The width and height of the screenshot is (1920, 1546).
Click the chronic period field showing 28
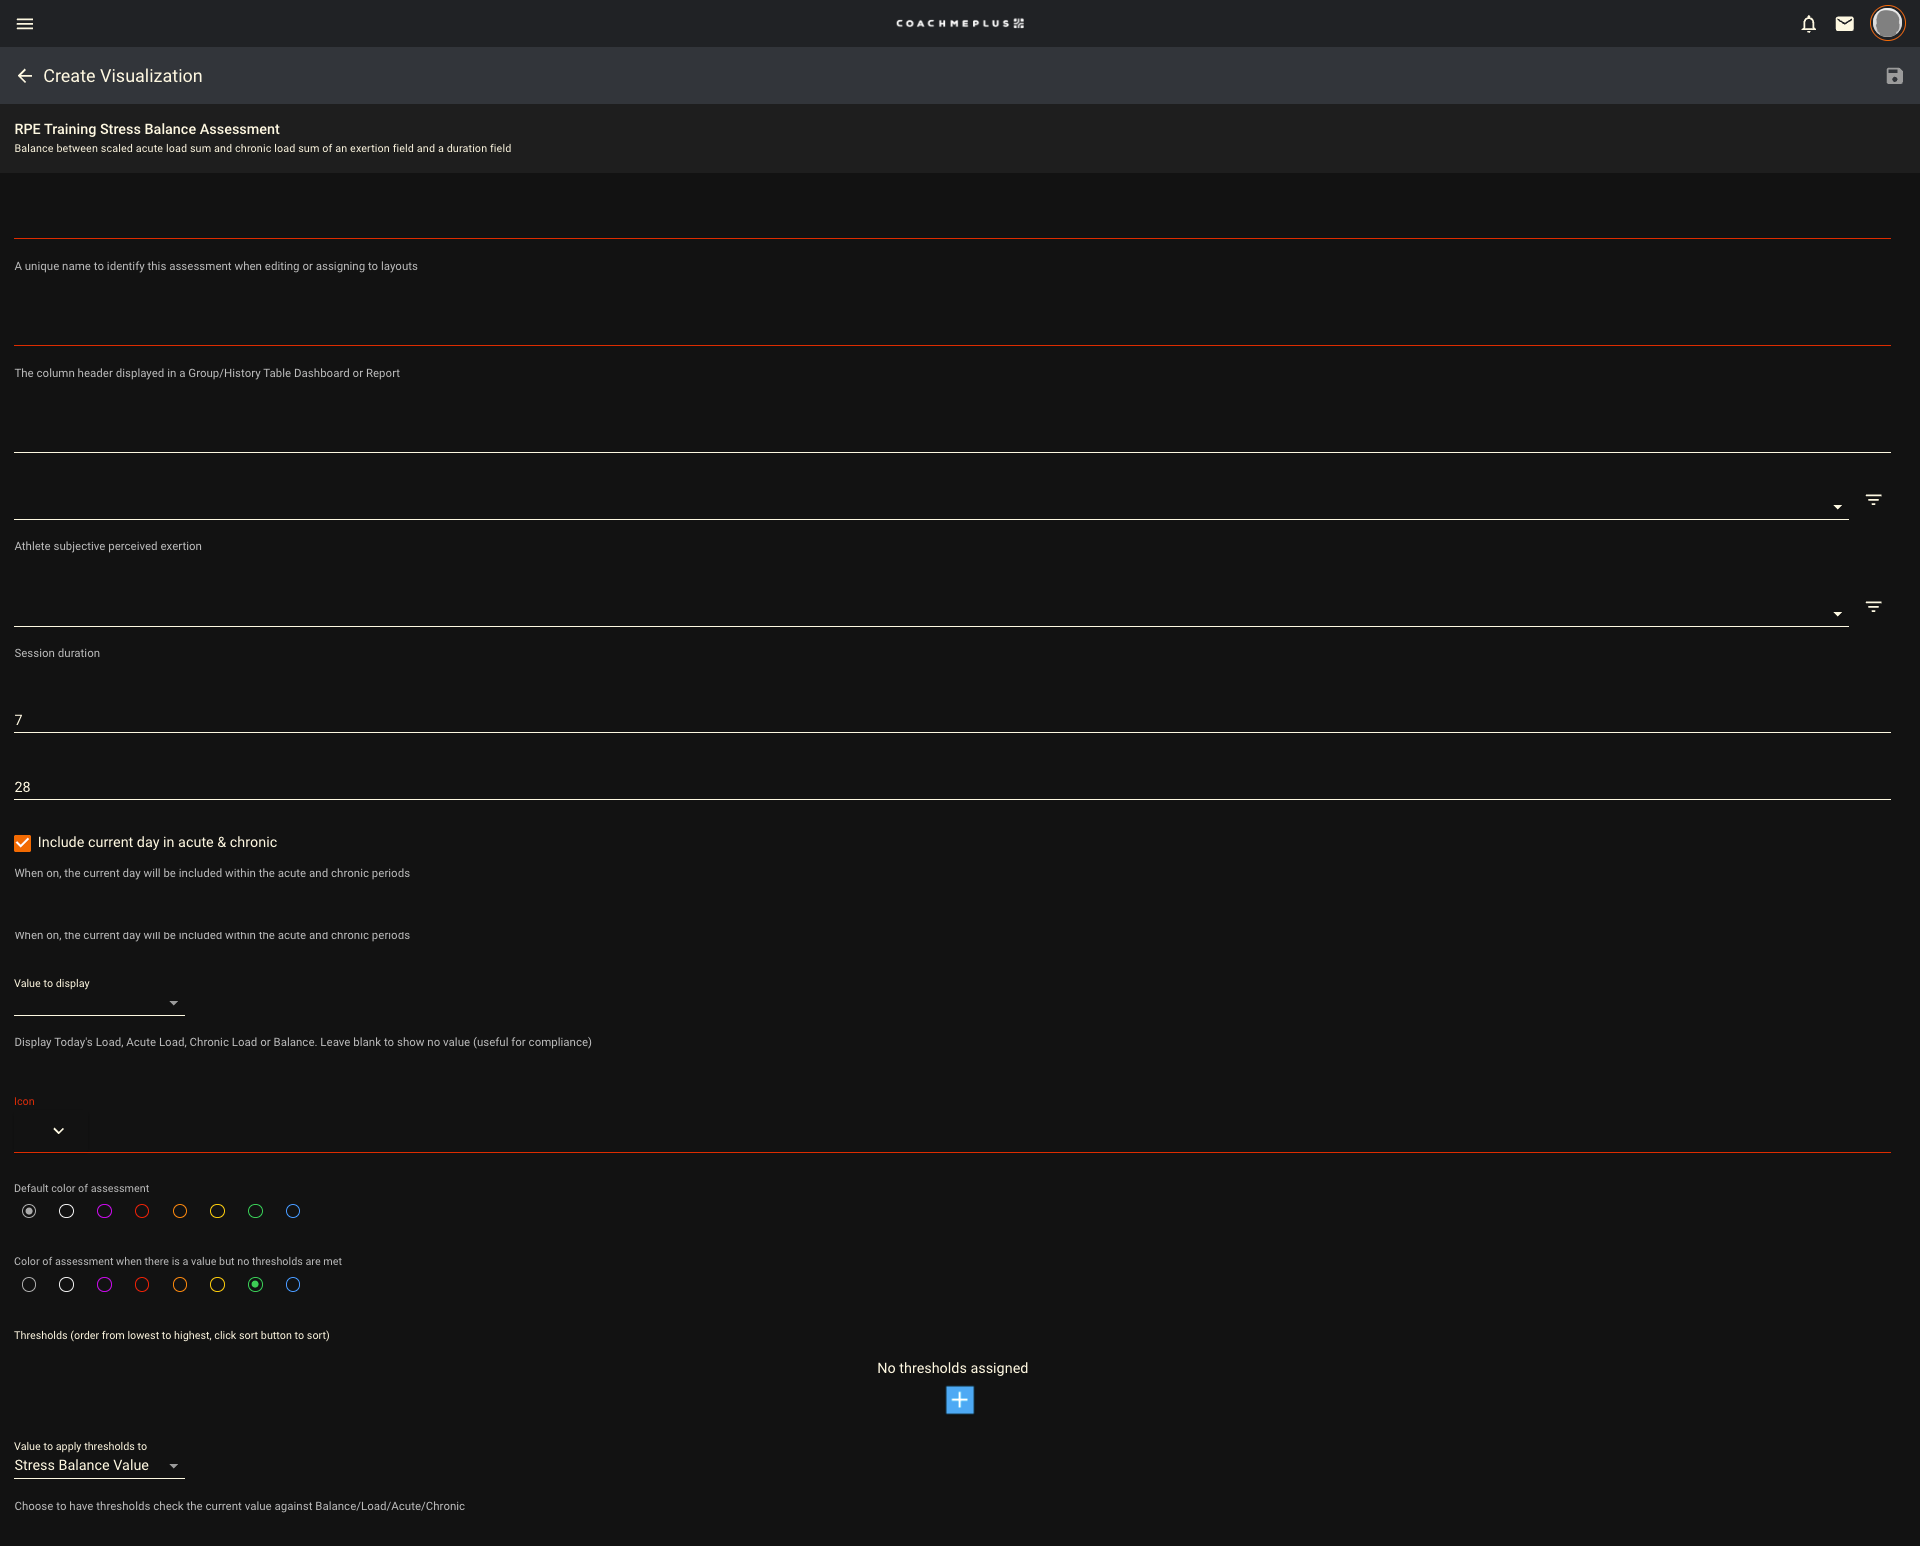click(952, 787)
